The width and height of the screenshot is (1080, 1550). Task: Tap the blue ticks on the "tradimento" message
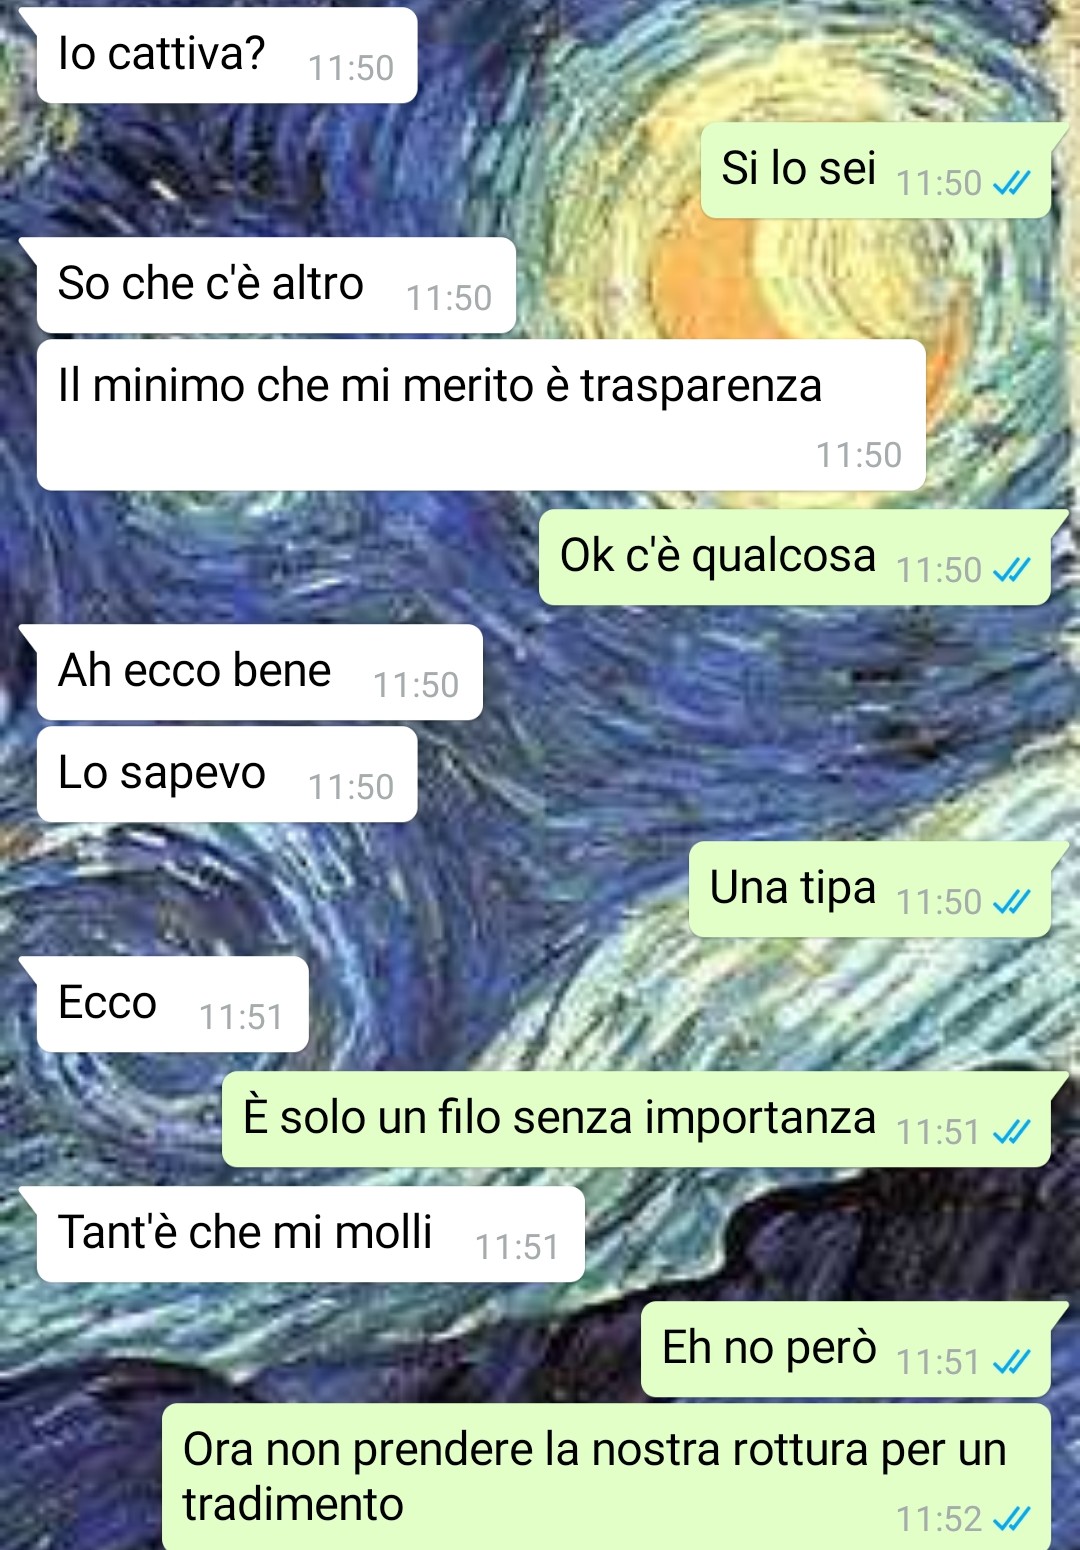tap(1011, 1519)
